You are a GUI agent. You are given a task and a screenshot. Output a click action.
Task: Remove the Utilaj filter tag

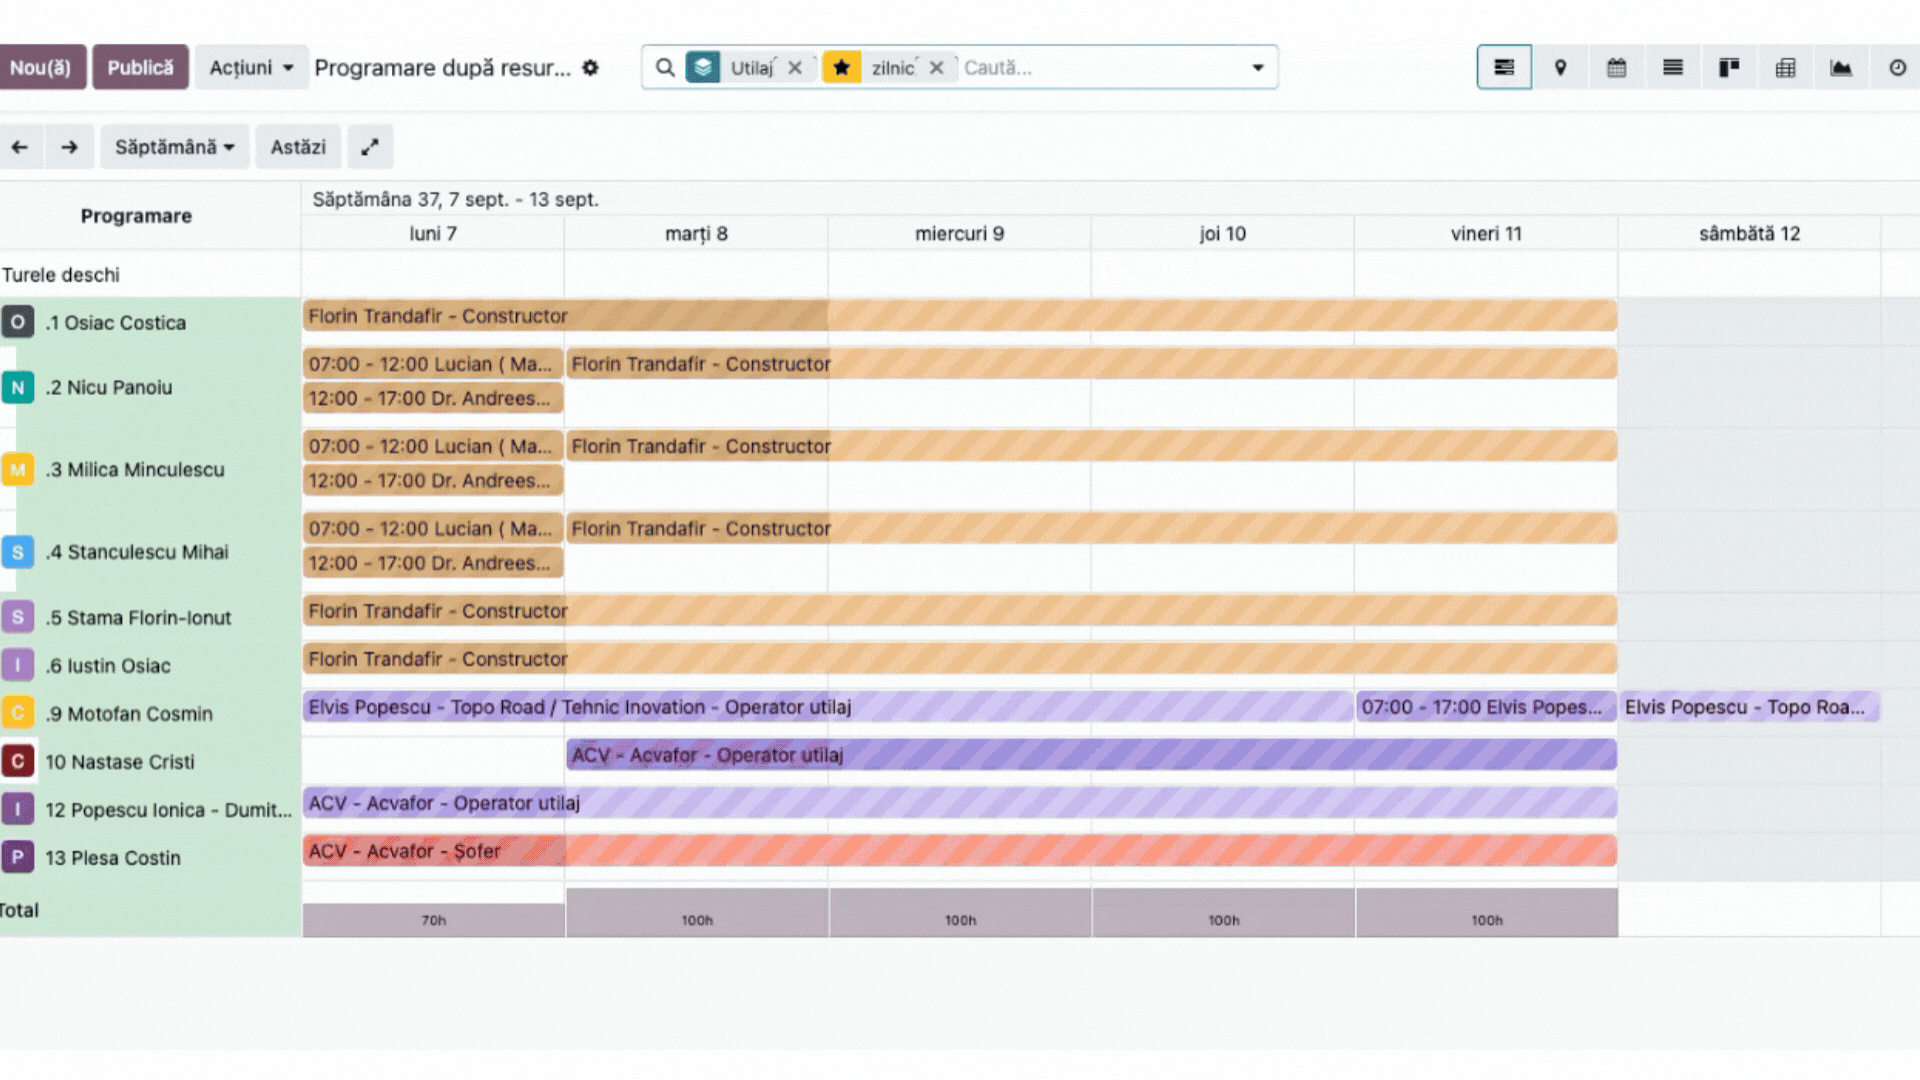[x=795, y=67]
